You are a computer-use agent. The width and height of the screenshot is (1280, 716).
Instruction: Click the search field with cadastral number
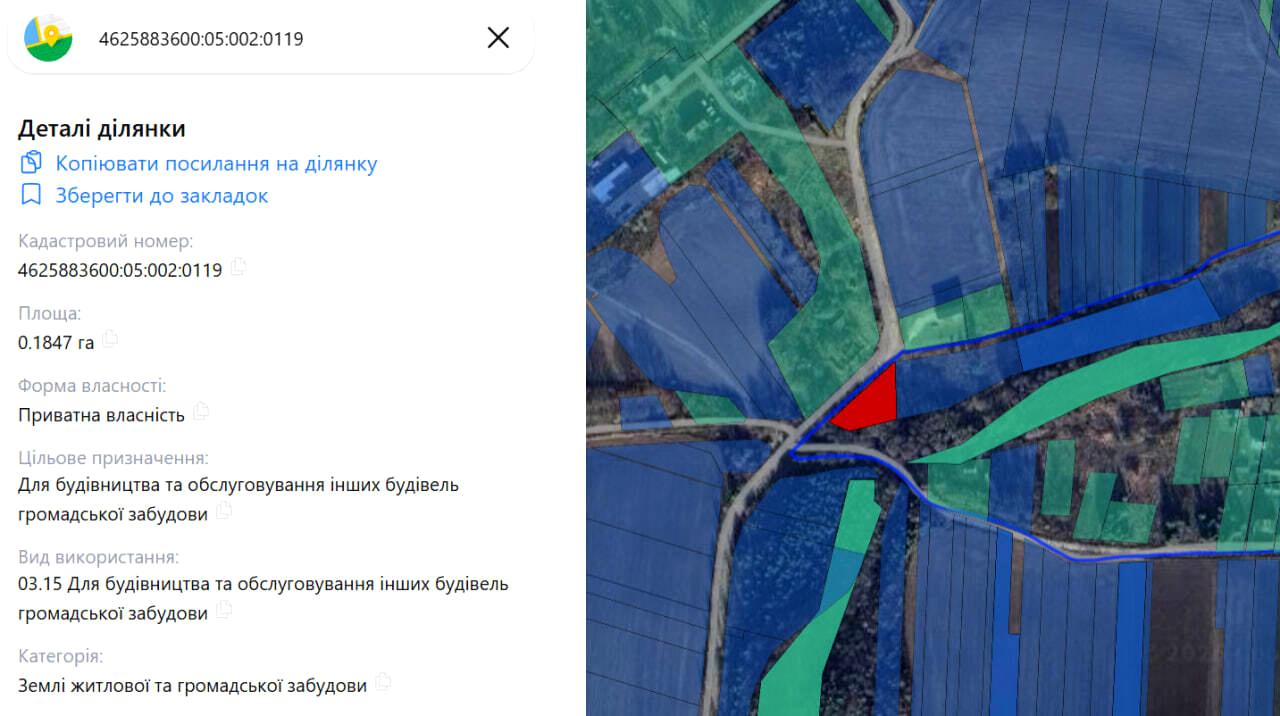pos(270,39)
